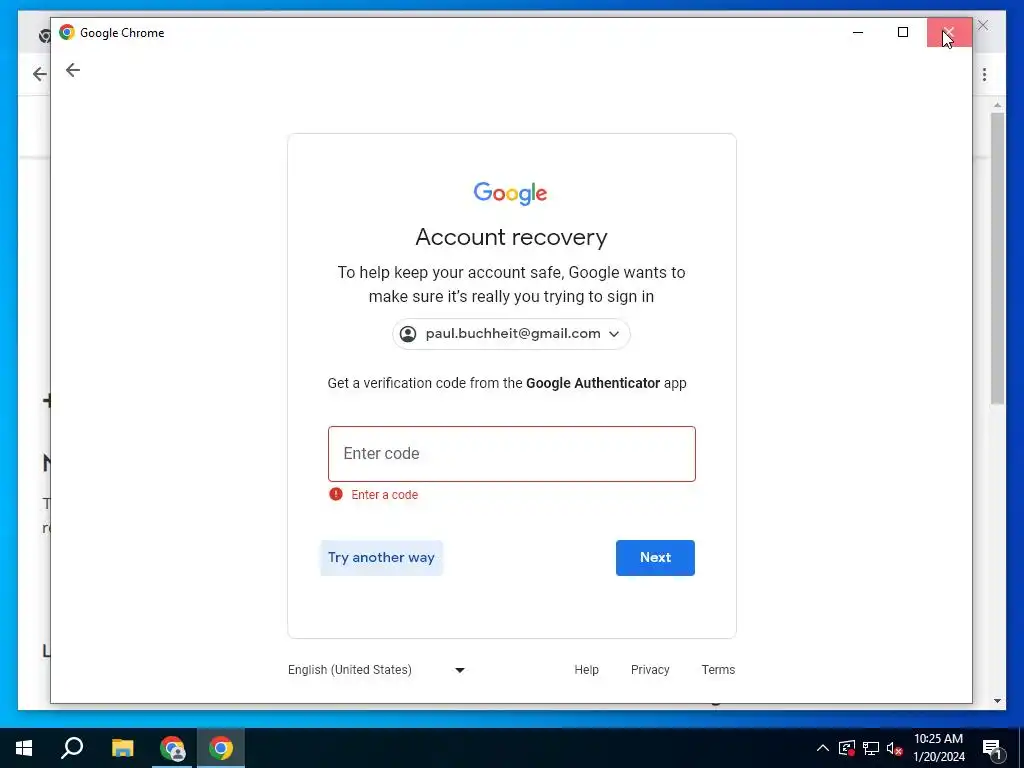The width and height of the screenshot is (1024, 768).
Task: Open the Terms link
Action: pyautogui.click(x=718, y=670)
